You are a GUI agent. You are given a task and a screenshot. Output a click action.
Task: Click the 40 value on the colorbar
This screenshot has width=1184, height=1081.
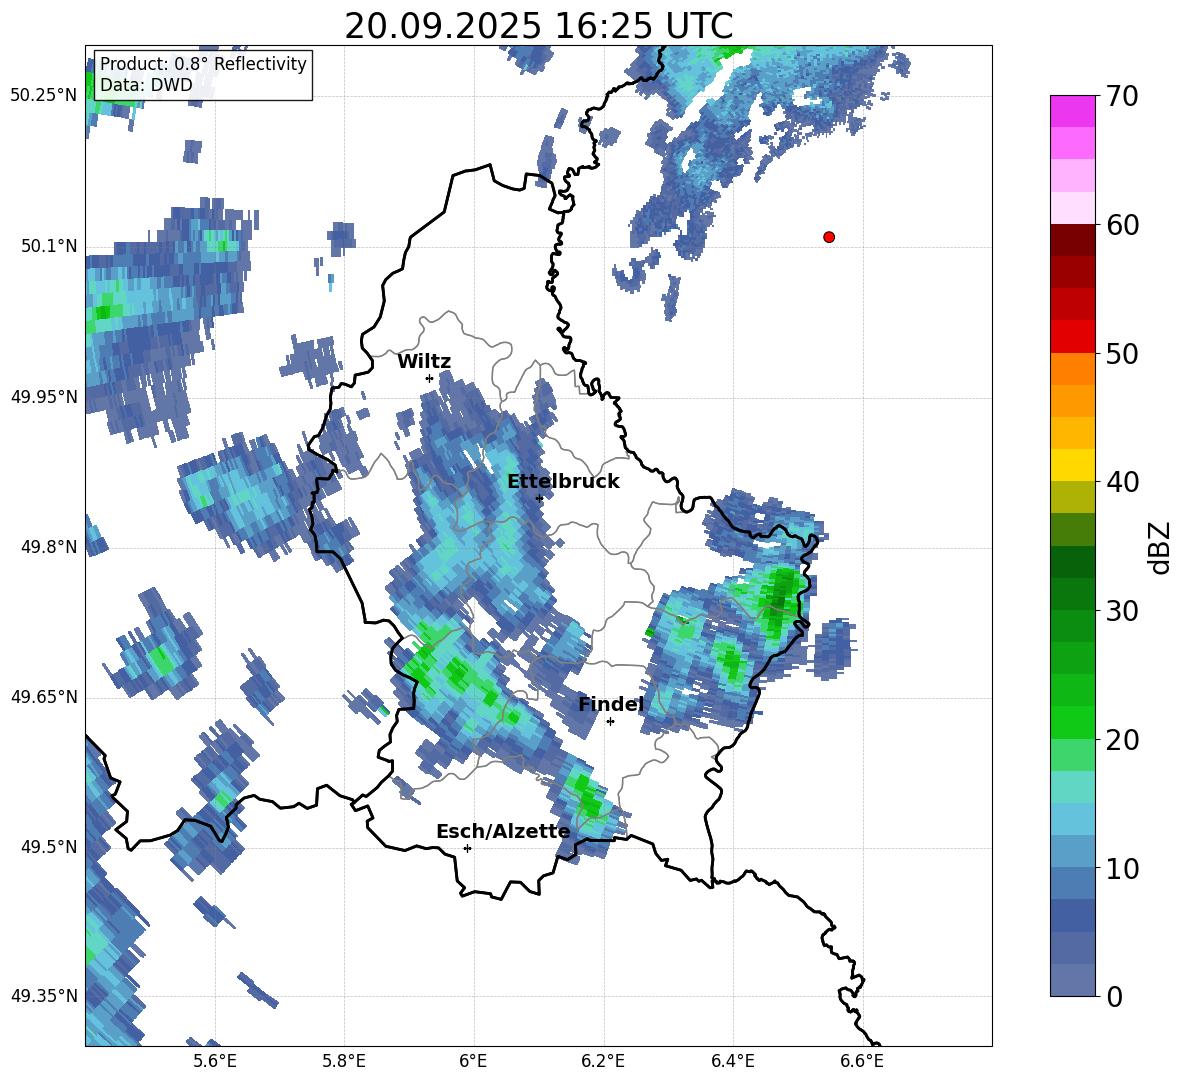pyautogui.click(x=1122, y=482)
